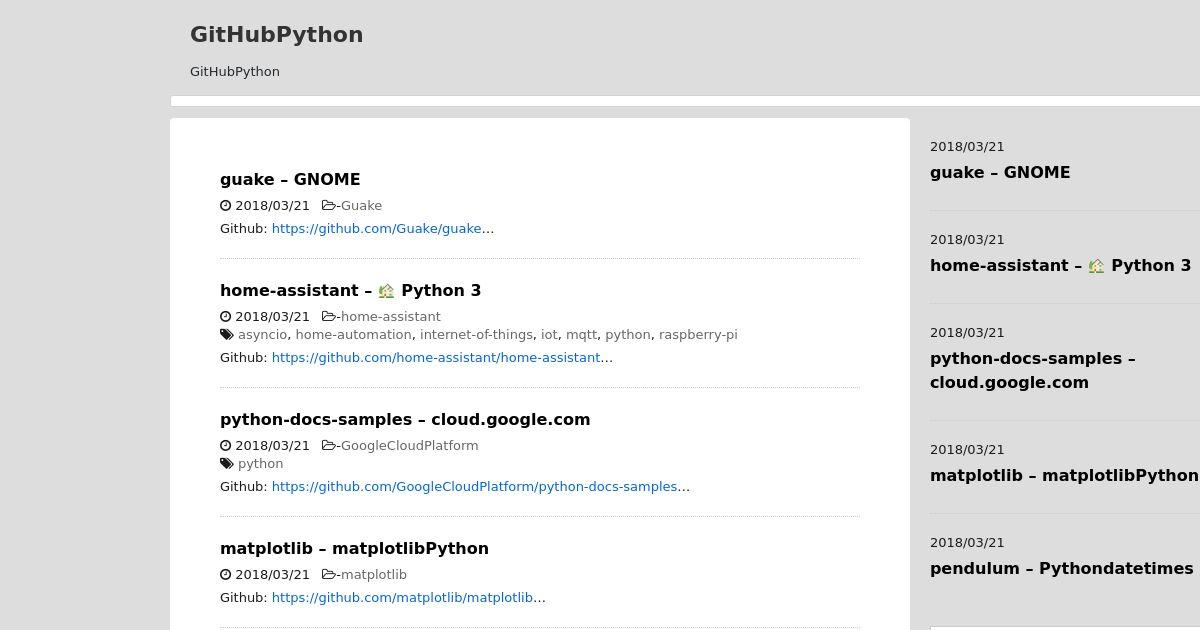Open sidebar post 'guake – GNOME'
This screenshot has width=1200, height=630.
click(1000, 173)
